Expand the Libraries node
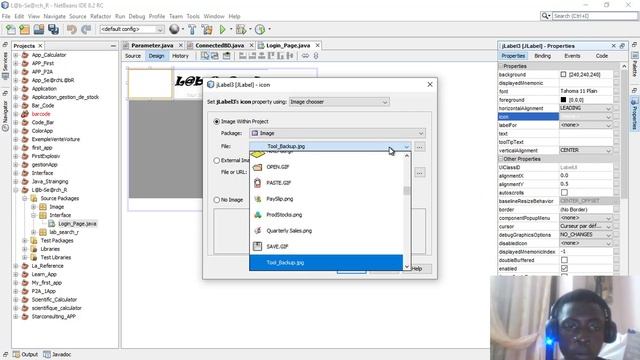The width and height of the screenshot is (640, 360). click(25, 249)
